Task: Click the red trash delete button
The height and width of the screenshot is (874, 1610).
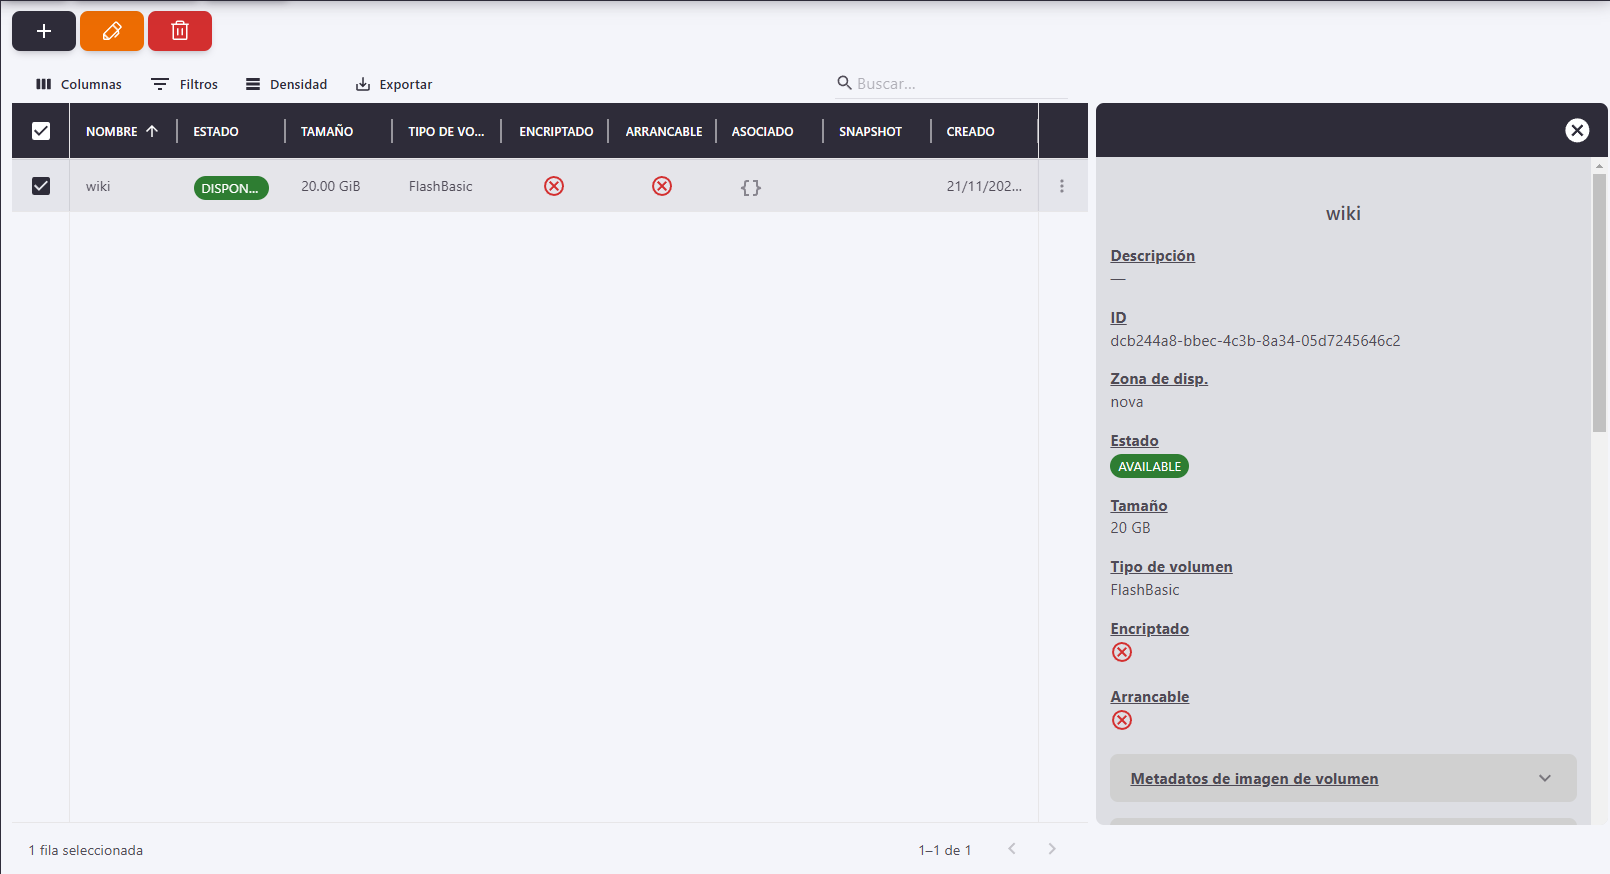Action: 180,31
